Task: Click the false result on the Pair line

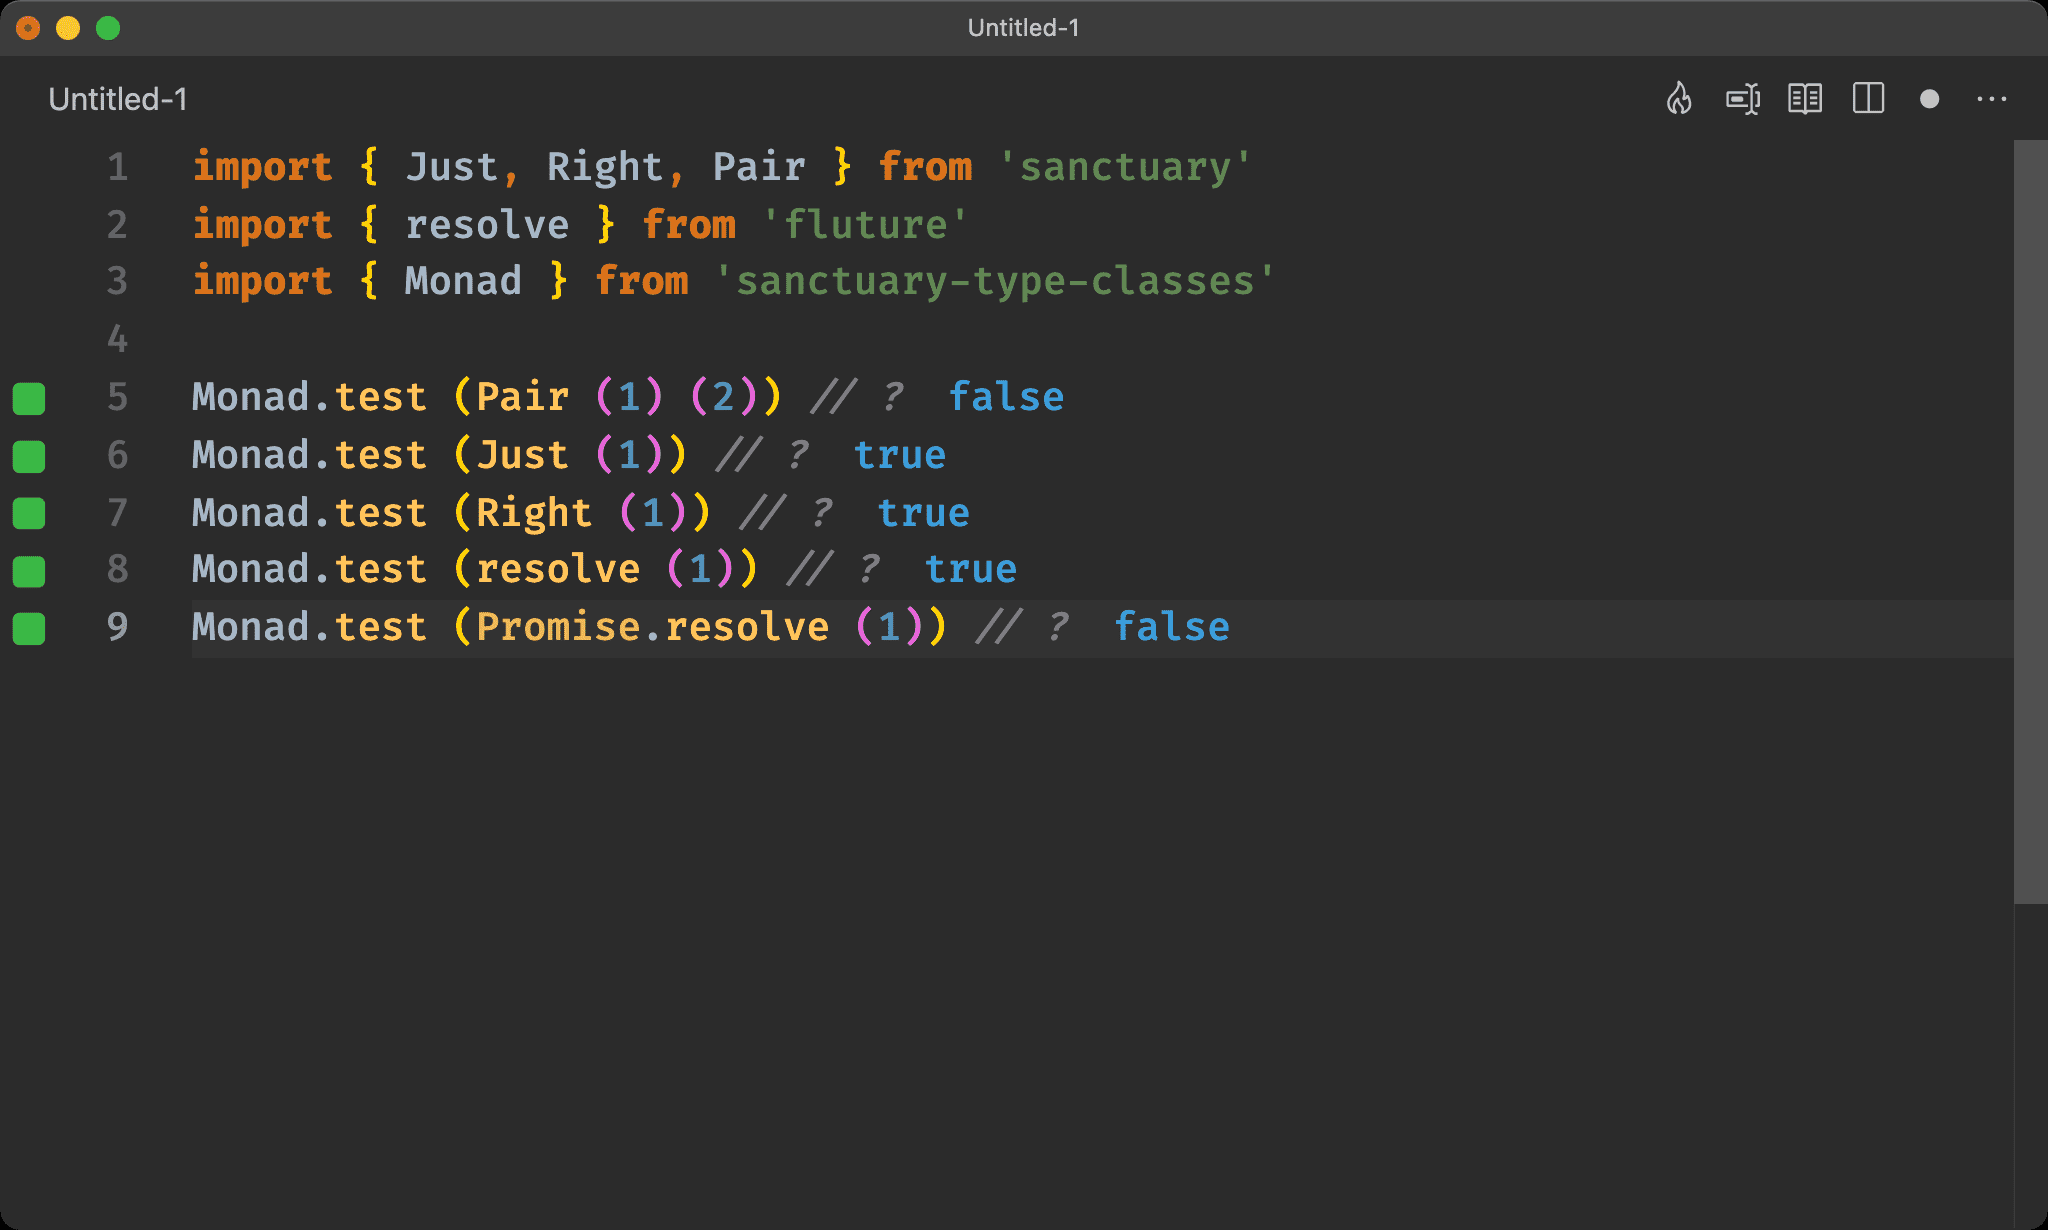Action: click(1006, 397)
